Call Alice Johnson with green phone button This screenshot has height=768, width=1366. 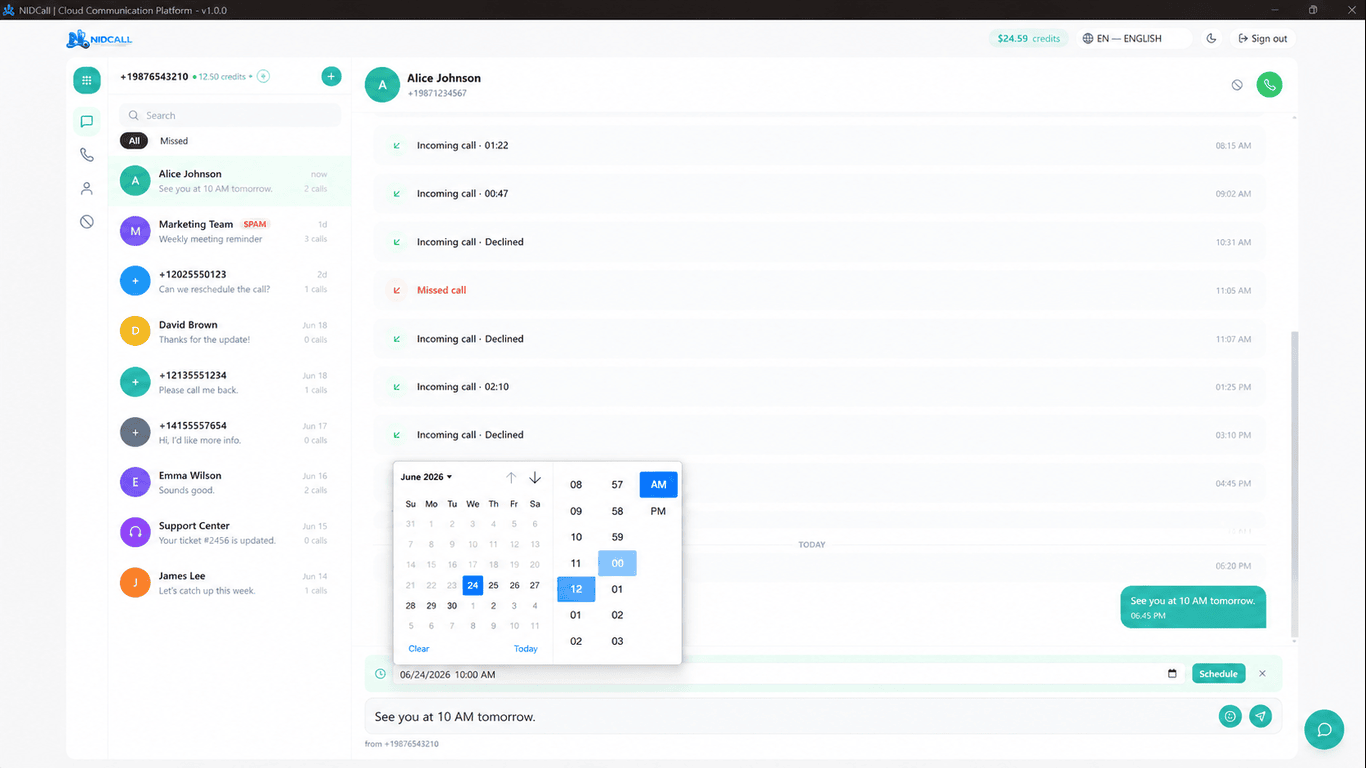(1269, 85)
